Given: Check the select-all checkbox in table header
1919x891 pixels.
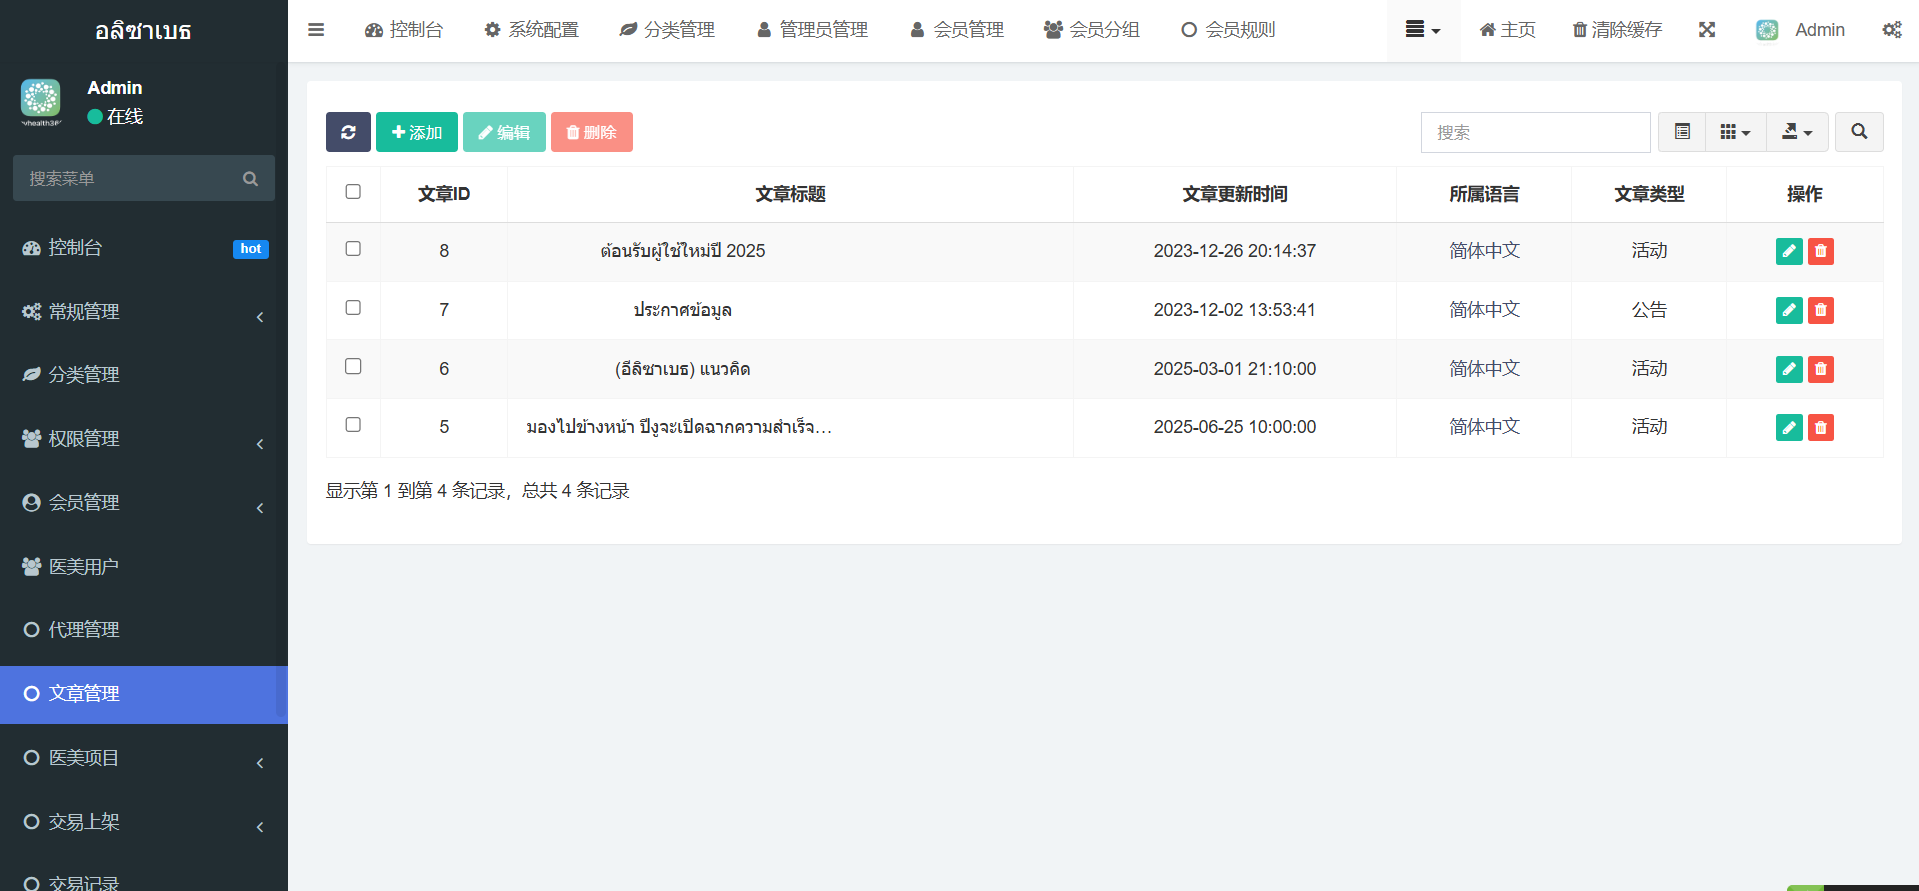Looking at the screenshot, I should [x=353, y=192].
